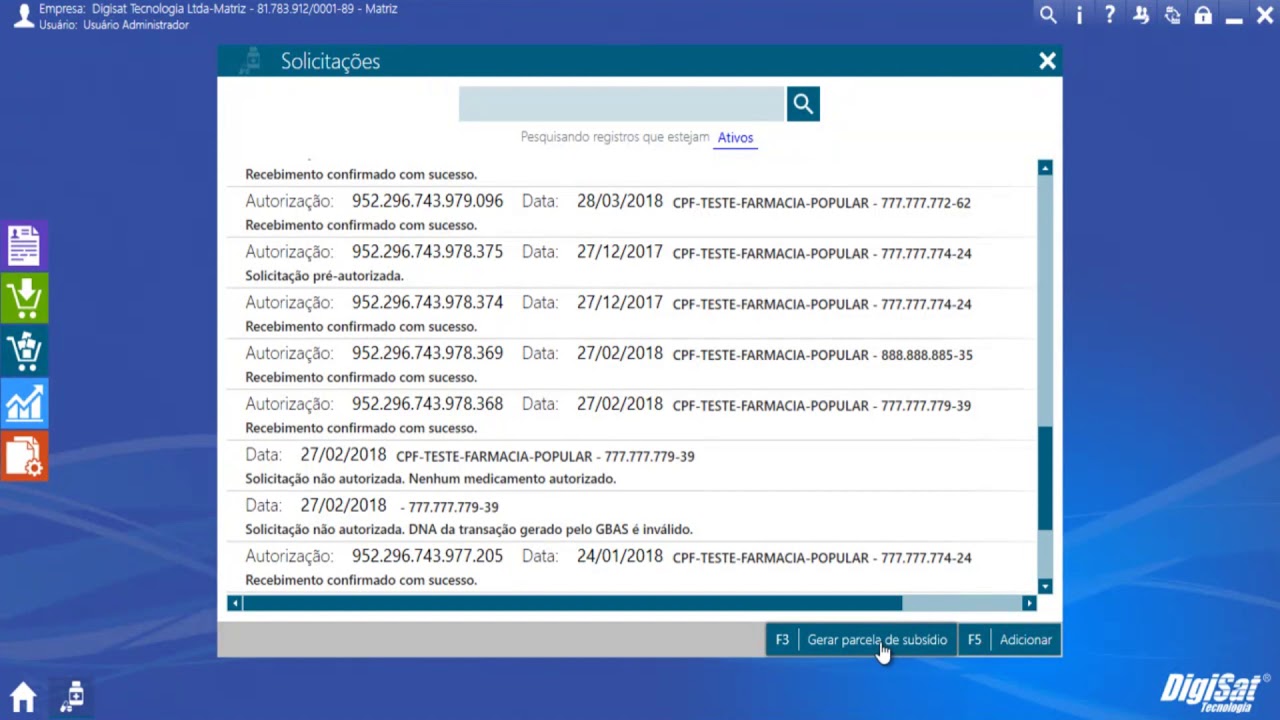Click CPF entry 777.777.772-62
The width and height of the screenshot is (1280, 720).
926,203
